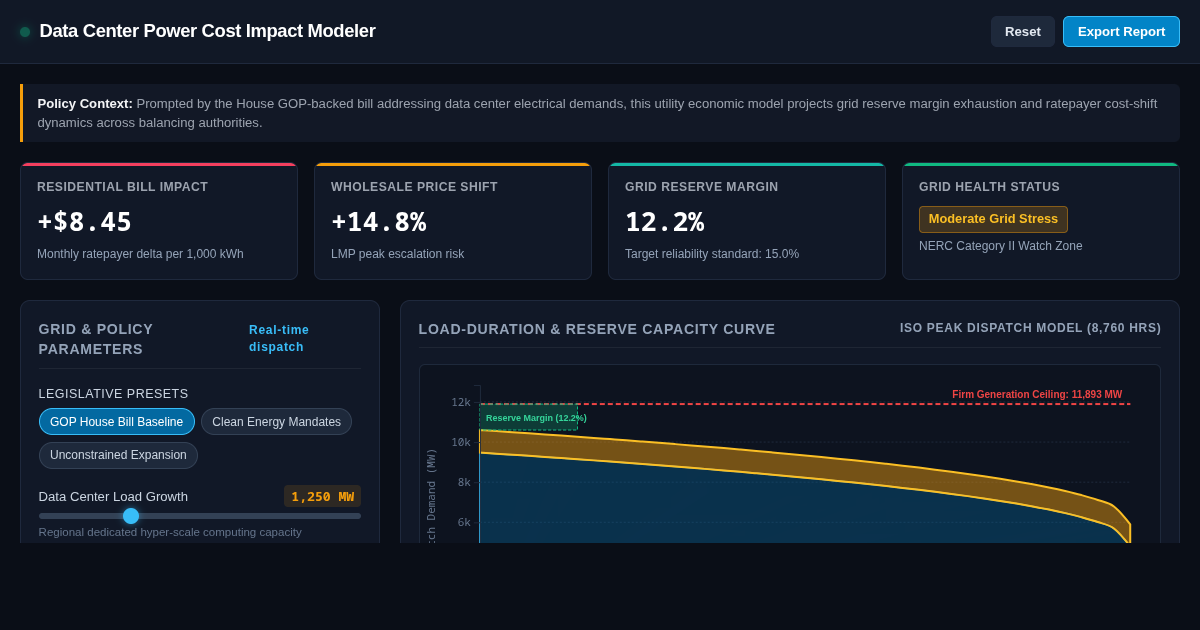Click the Real-time dispatch label
1200x630 pixels.
coord(279,338)
